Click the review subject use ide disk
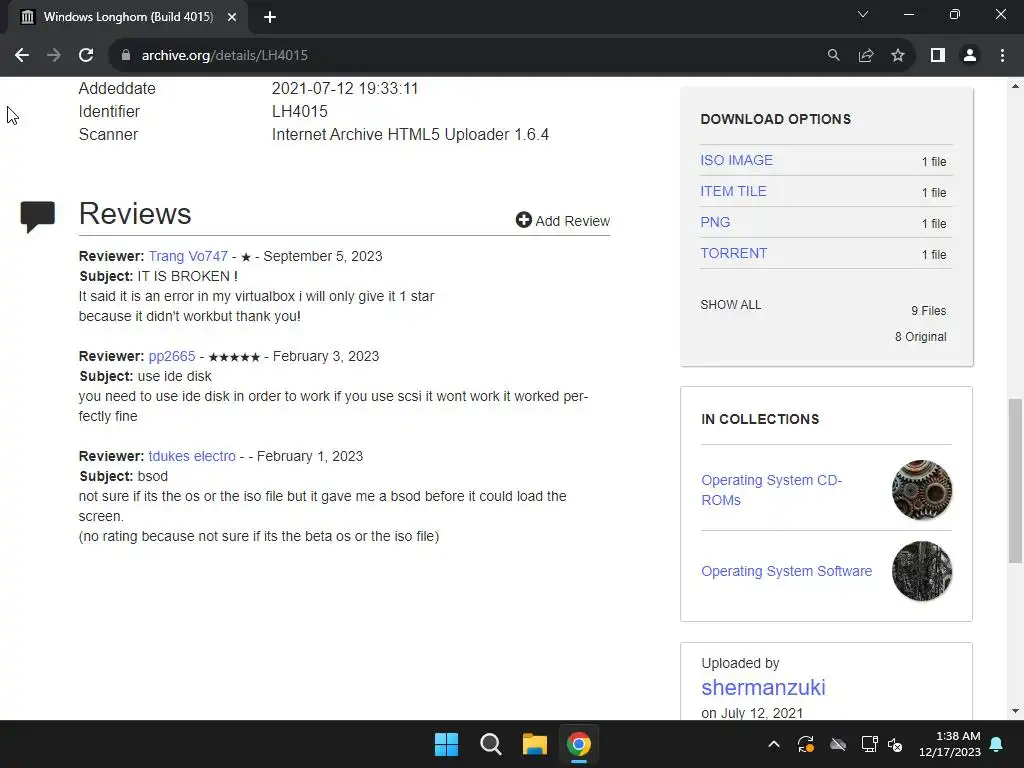1024x768 pixels. 174,376
